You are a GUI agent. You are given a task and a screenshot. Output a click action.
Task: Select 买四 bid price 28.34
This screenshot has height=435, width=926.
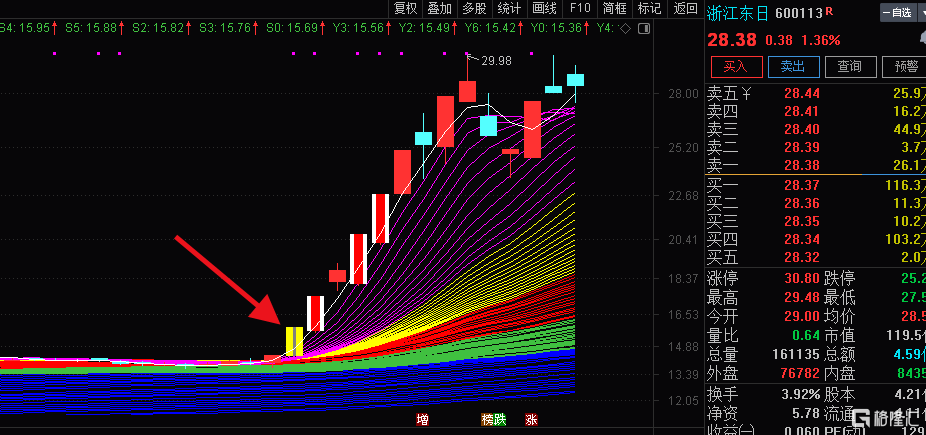802,240
